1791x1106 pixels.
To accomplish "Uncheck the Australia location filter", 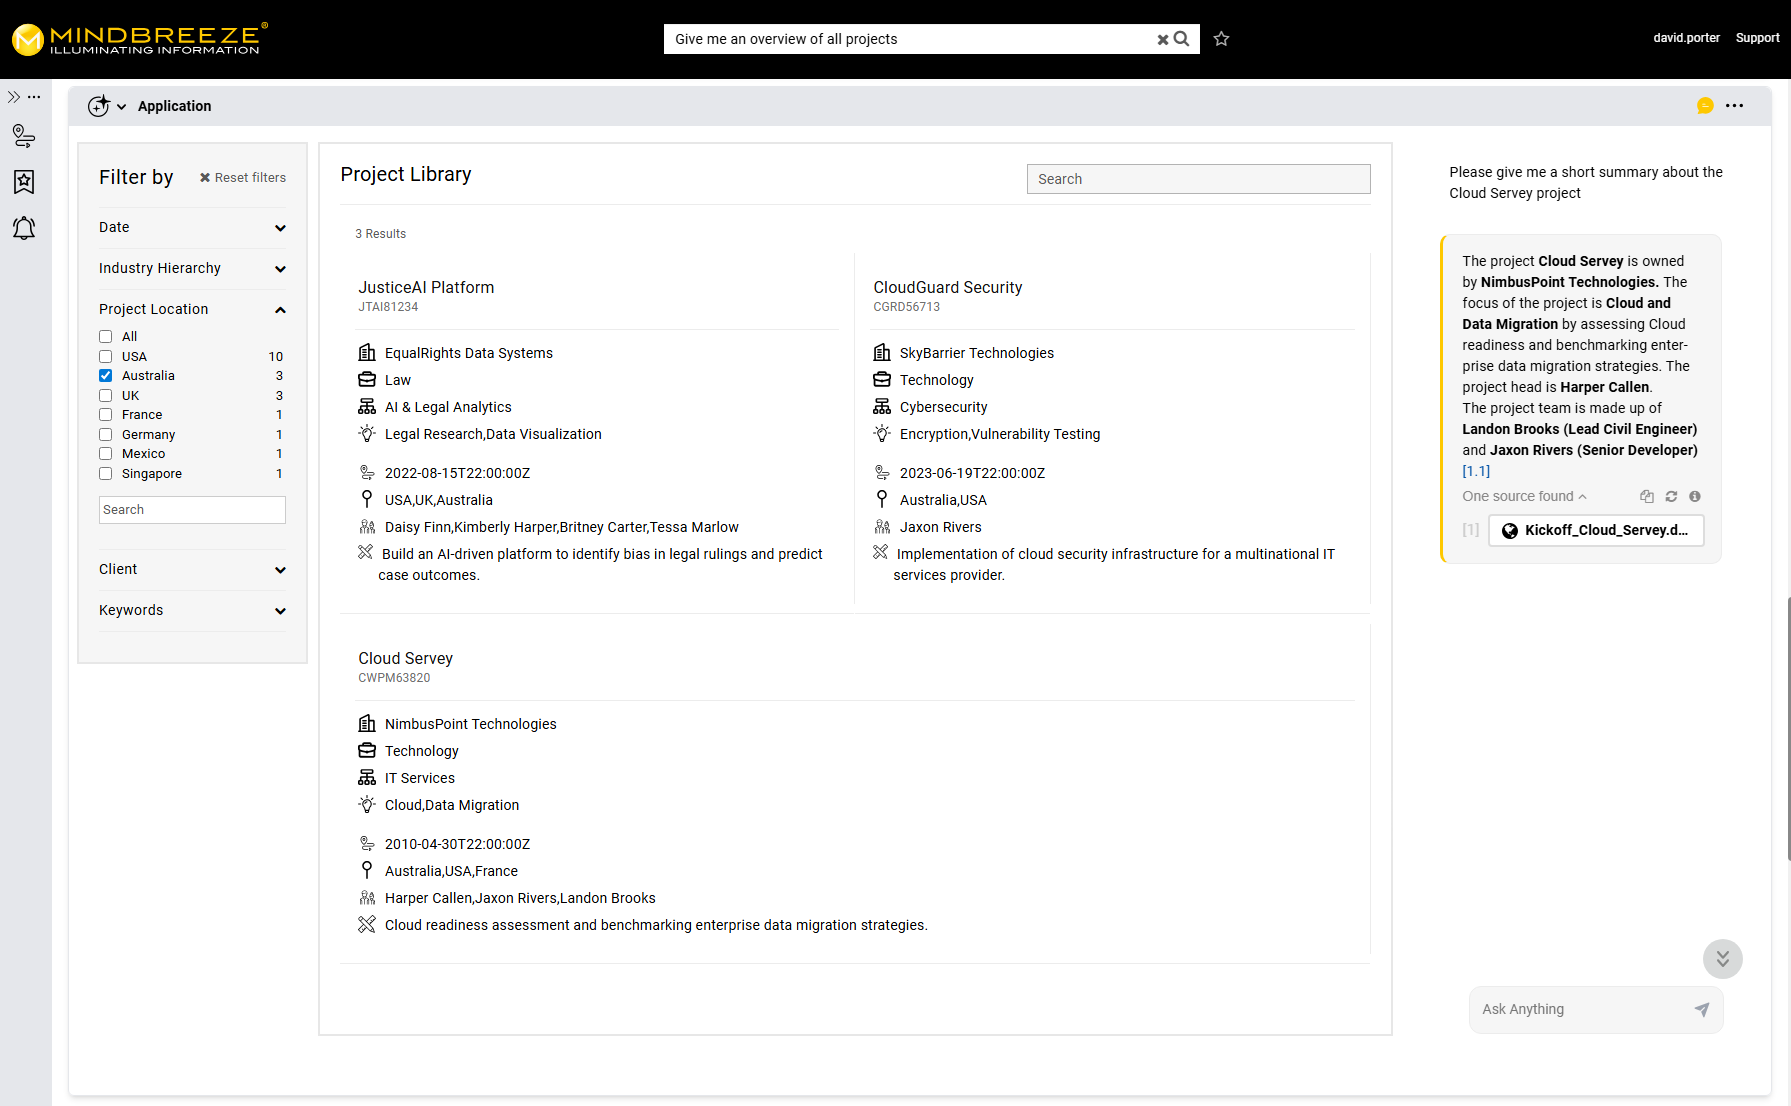I will click(106, 376).
